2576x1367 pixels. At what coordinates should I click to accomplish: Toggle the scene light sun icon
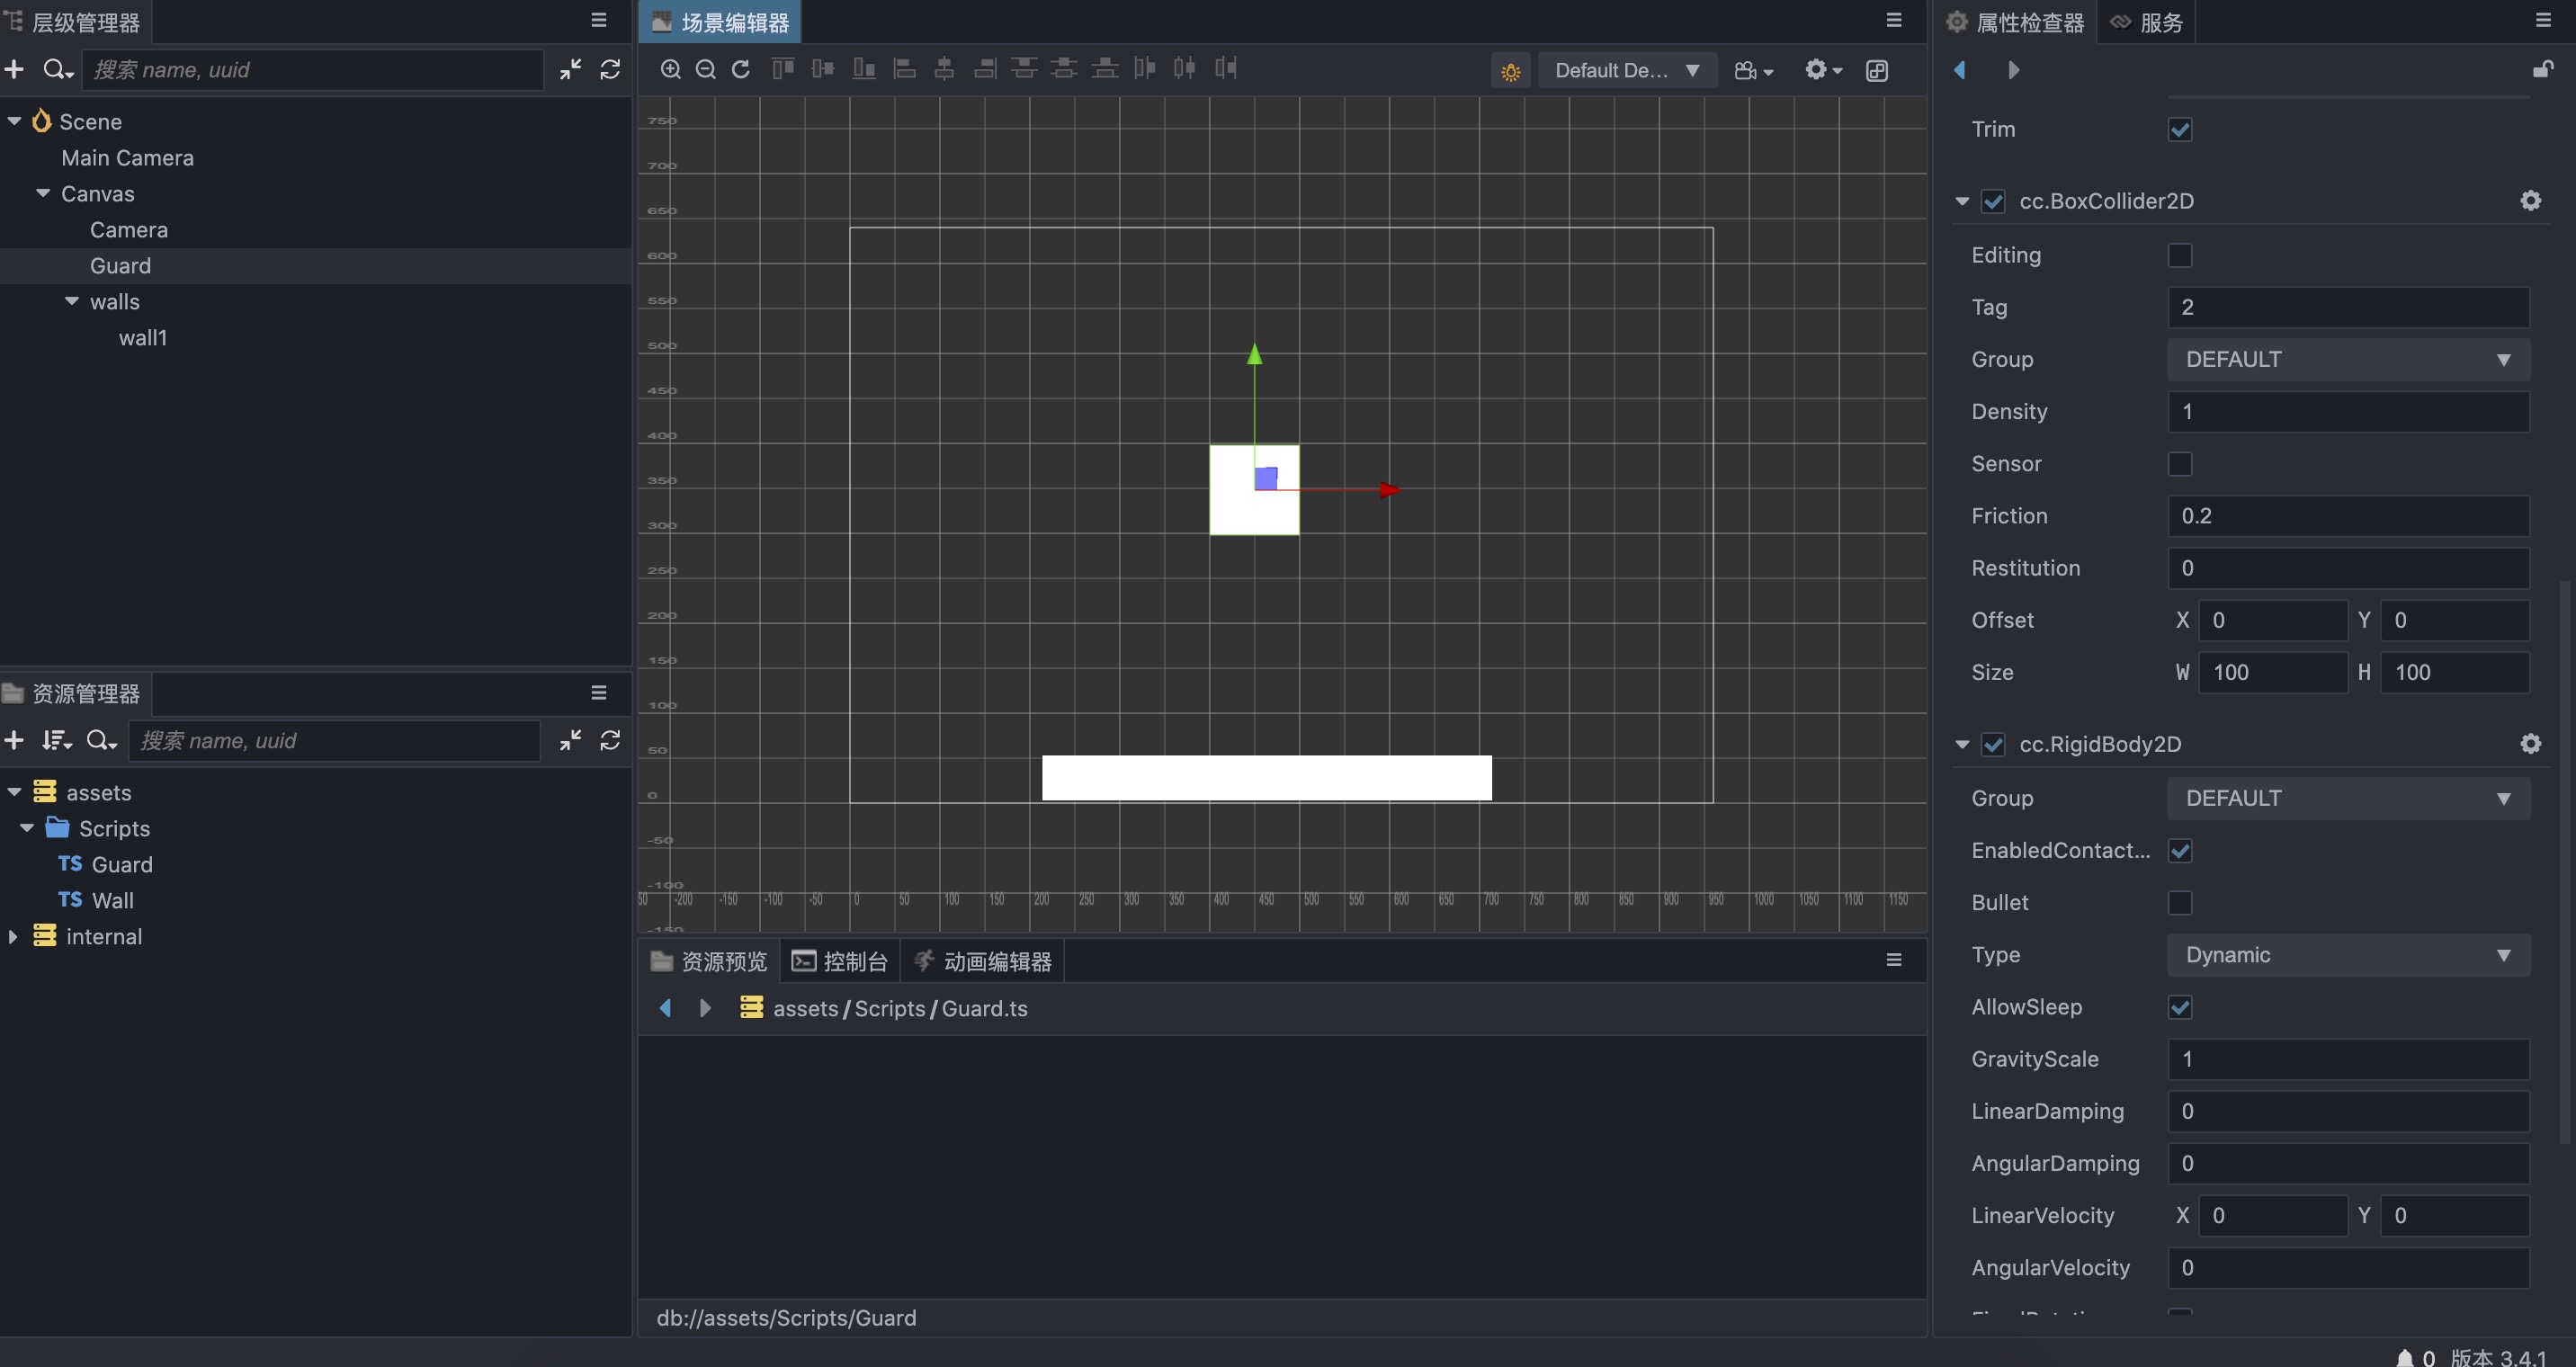1510,71
